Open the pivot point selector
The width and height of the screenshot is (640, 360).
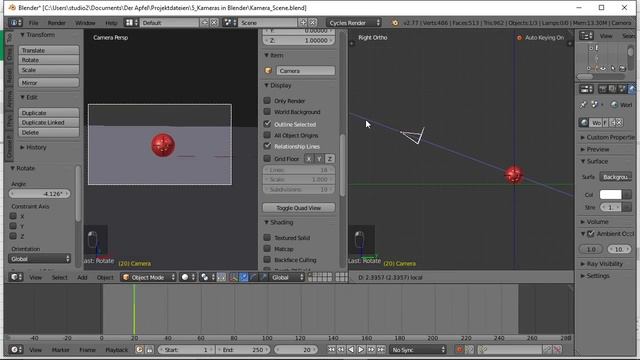pyautogui.click(x=207, y=277)
